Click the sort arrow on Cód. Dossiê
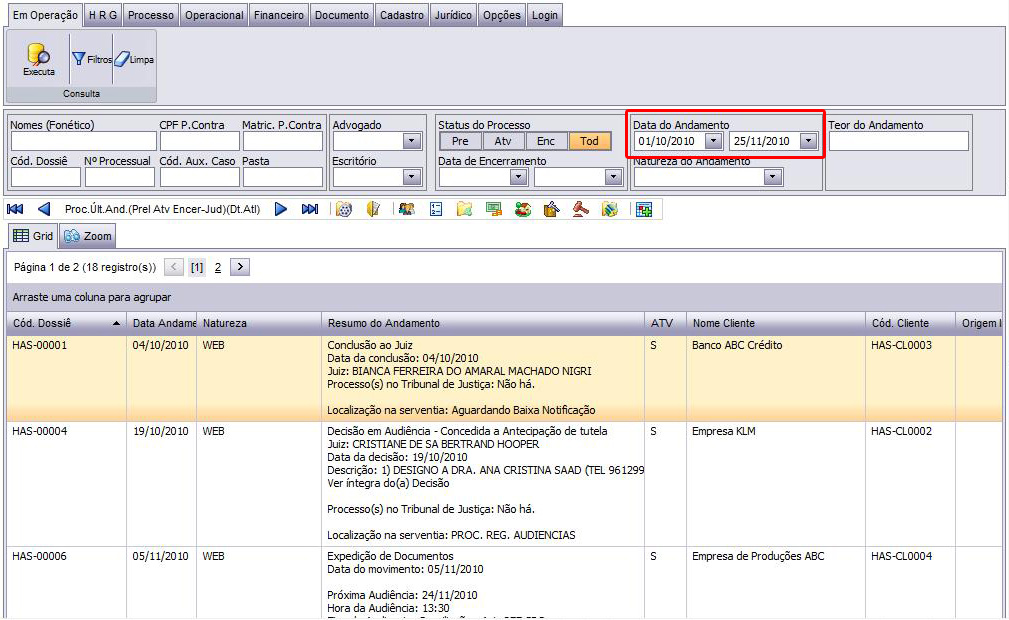The height and width of the screenshot is (620, 1009). [x=116, y=323]
